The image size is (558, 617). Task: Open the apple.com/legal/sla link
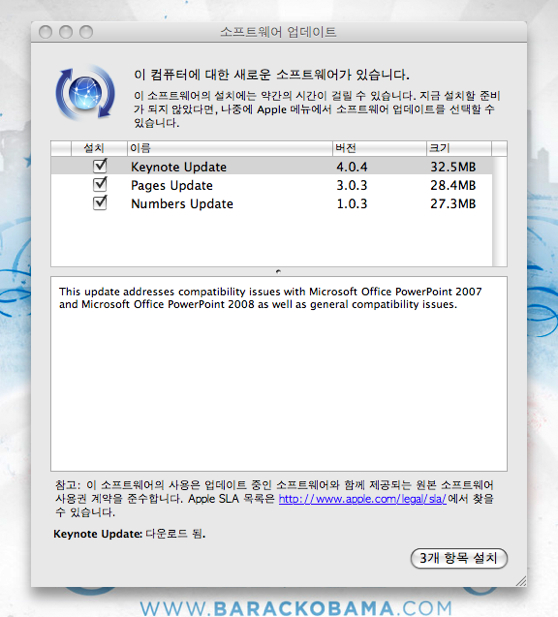pos(362,499)
